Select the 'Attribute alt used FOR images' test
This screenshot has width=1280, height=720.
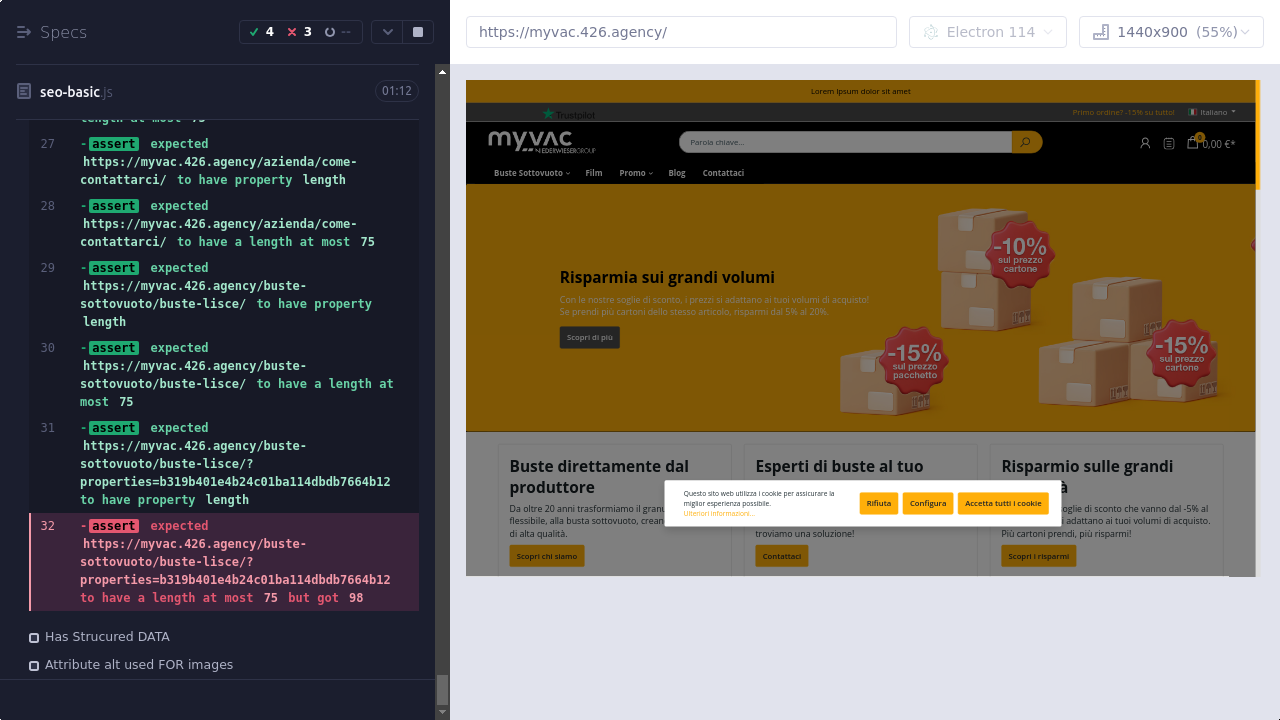[34, 665]
